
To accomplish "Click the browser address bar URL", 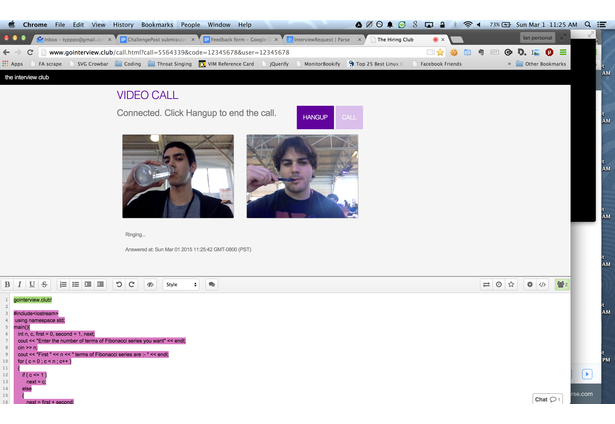I will pos(169,52).
